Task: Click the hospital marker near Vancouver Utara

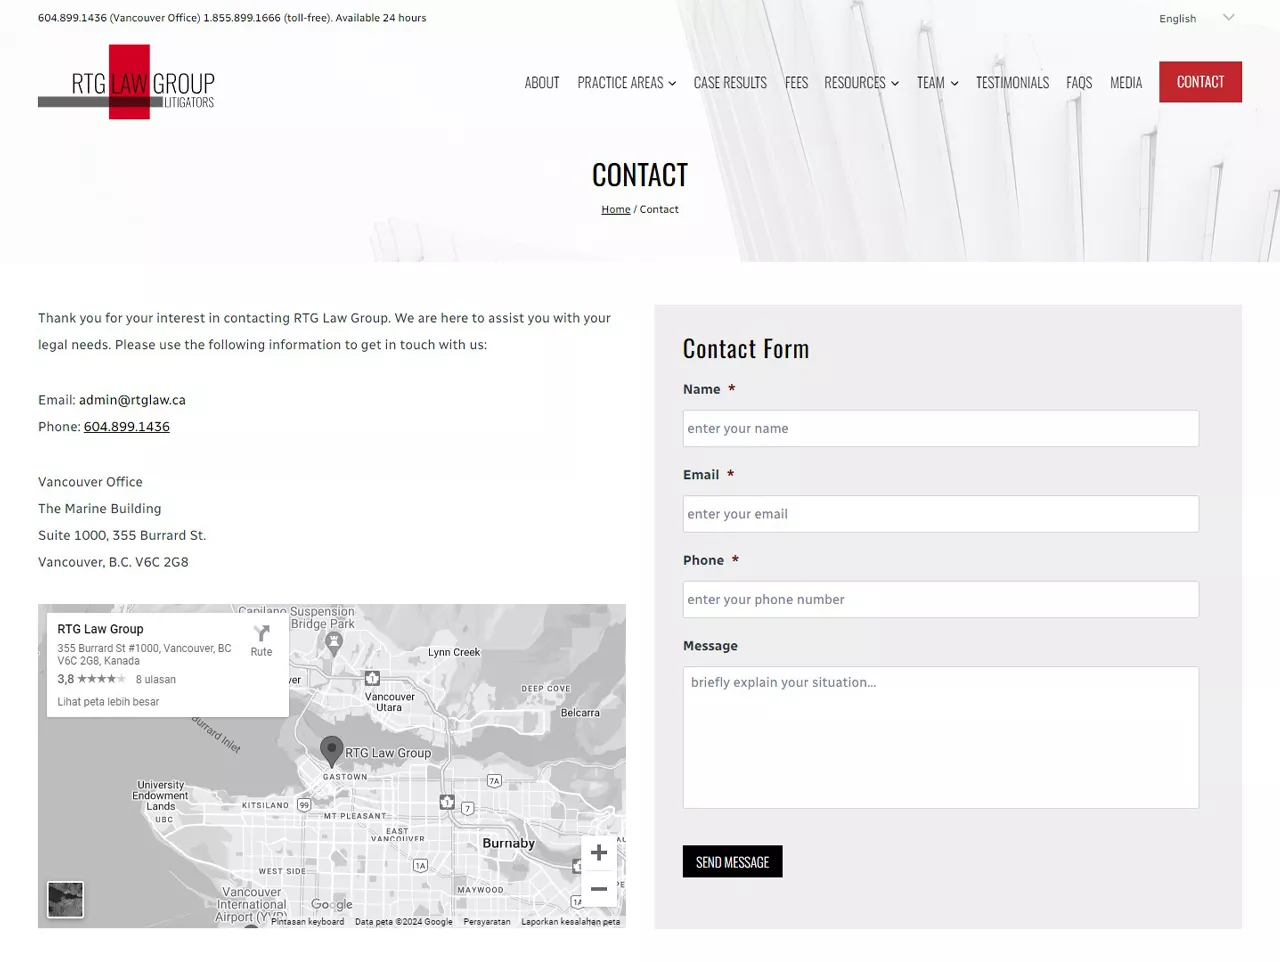Action: point(372,678)
